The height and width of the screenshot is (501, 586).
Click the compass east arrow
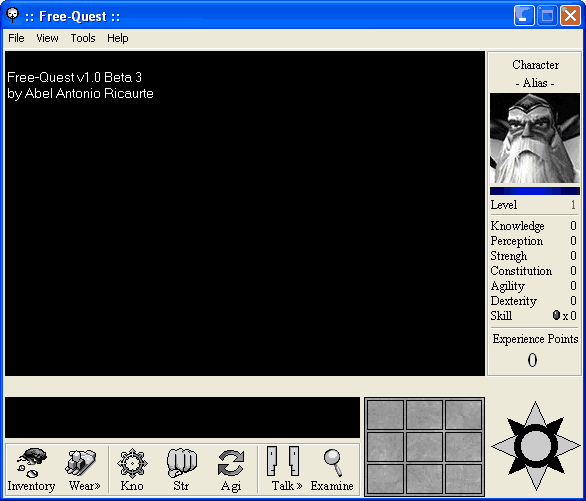(568, 446)
